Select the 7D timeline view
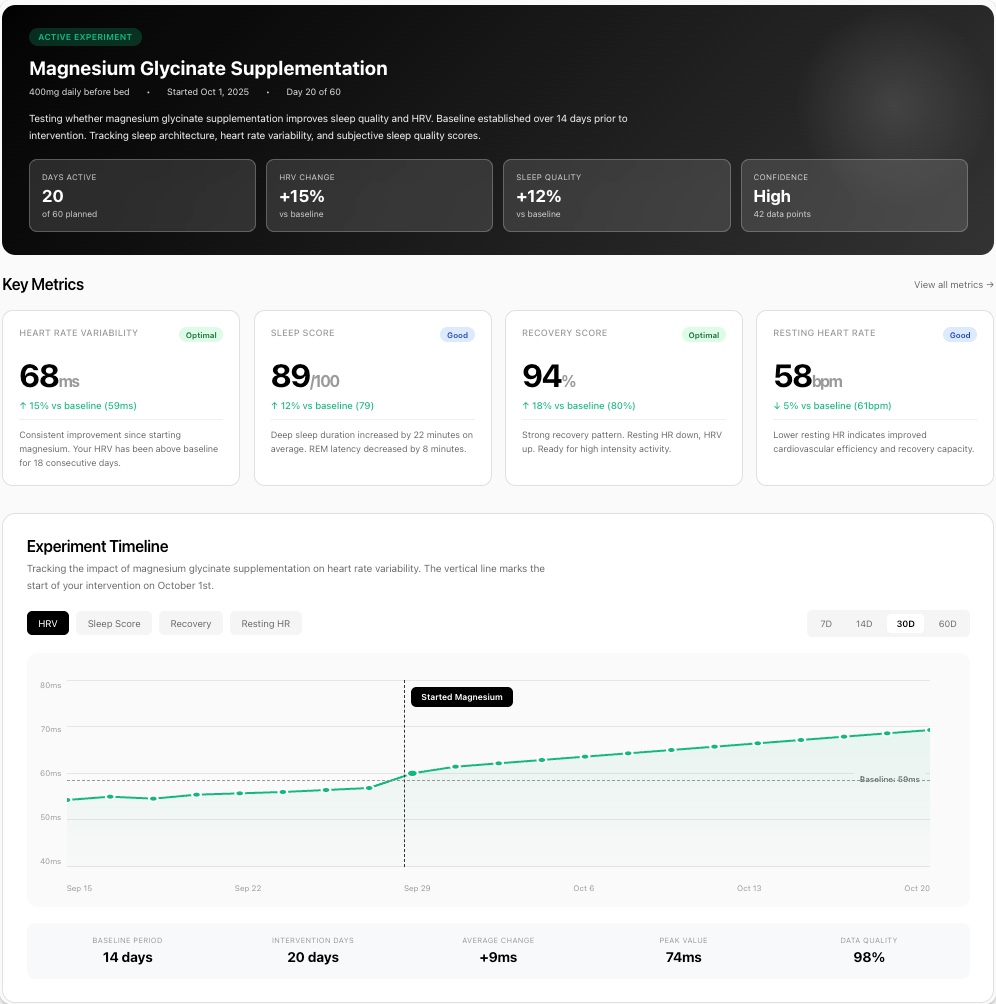Screen dimensions: 996x1004 coord(825,623)
